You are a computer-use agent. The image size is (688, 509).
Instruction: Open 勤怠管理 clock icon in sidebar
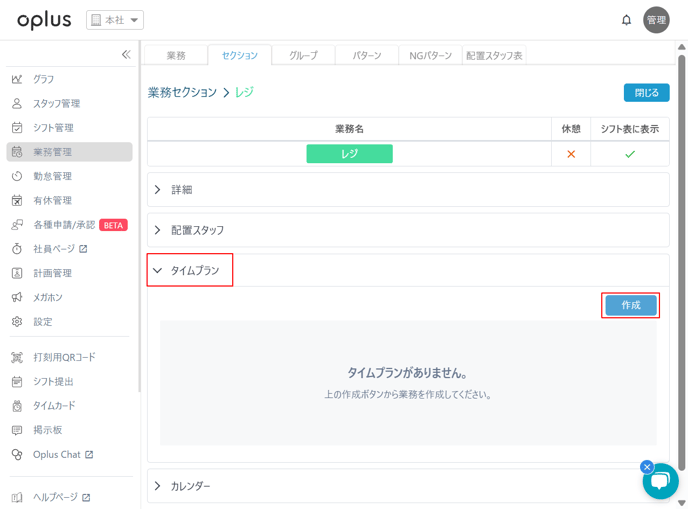pos(17,176)
